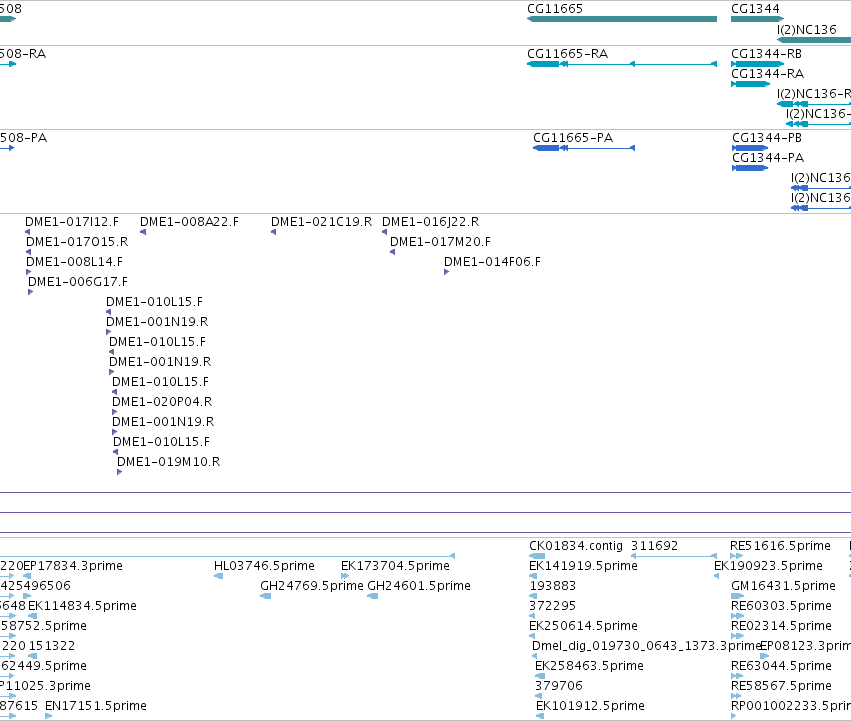Click the RE58567.5prime EST label
The width and height of the screenshot is (851, 721).
click(782, 686)
